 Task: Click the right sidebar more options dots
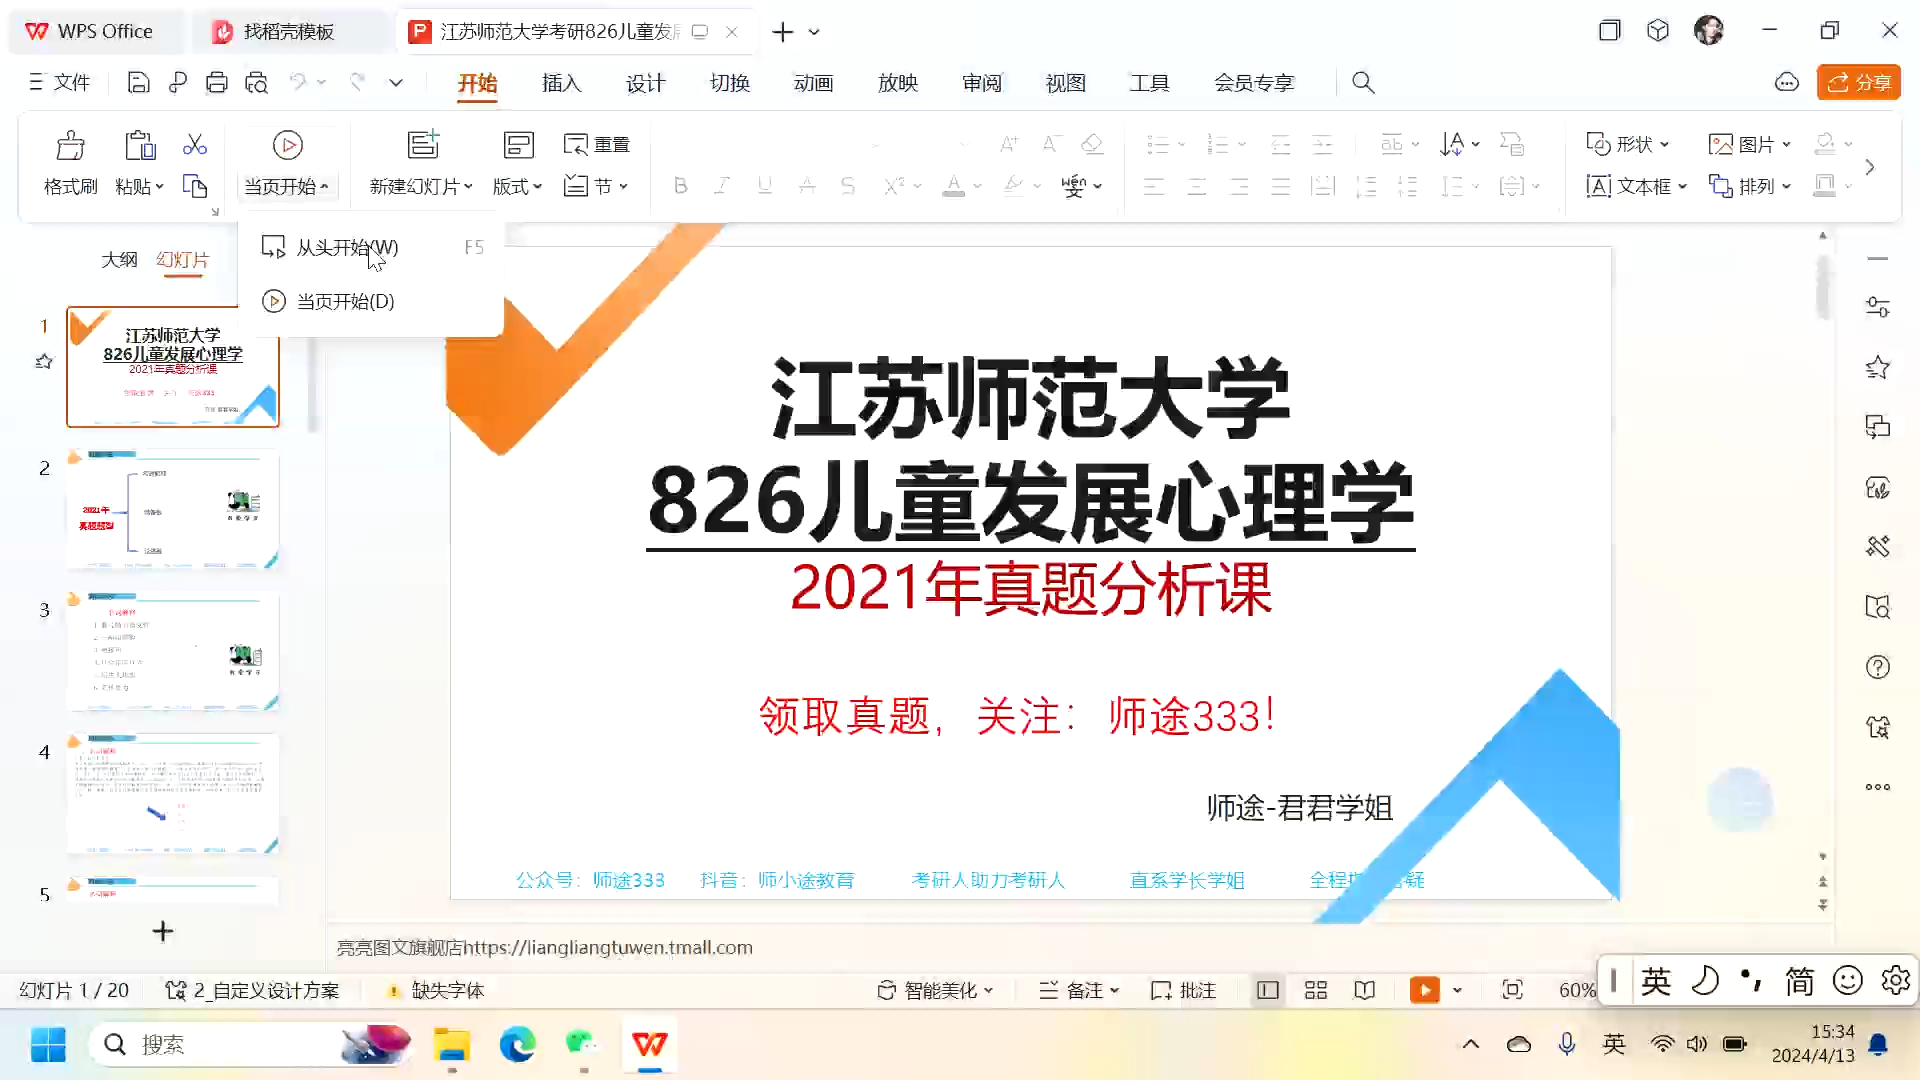[1877, 787]
